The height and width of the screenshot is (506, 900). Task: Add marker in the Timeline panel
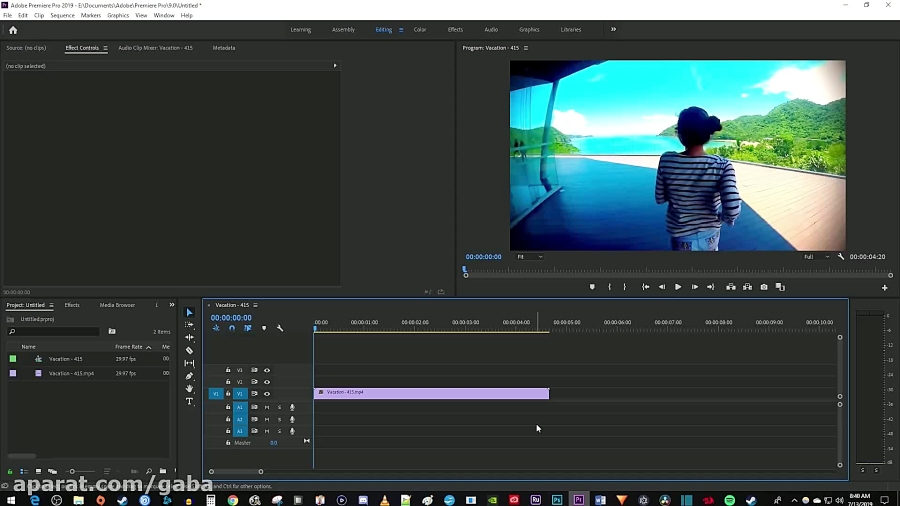pos(264,328)
